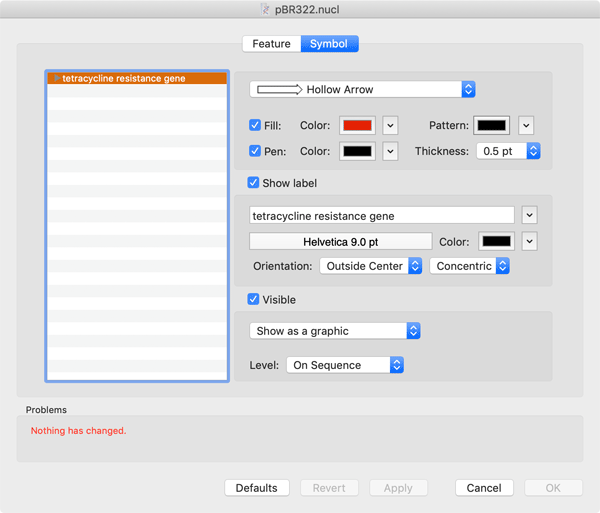Open the Hollow Arrow shape dropdown
600x513 pixels.
(362, 90)
